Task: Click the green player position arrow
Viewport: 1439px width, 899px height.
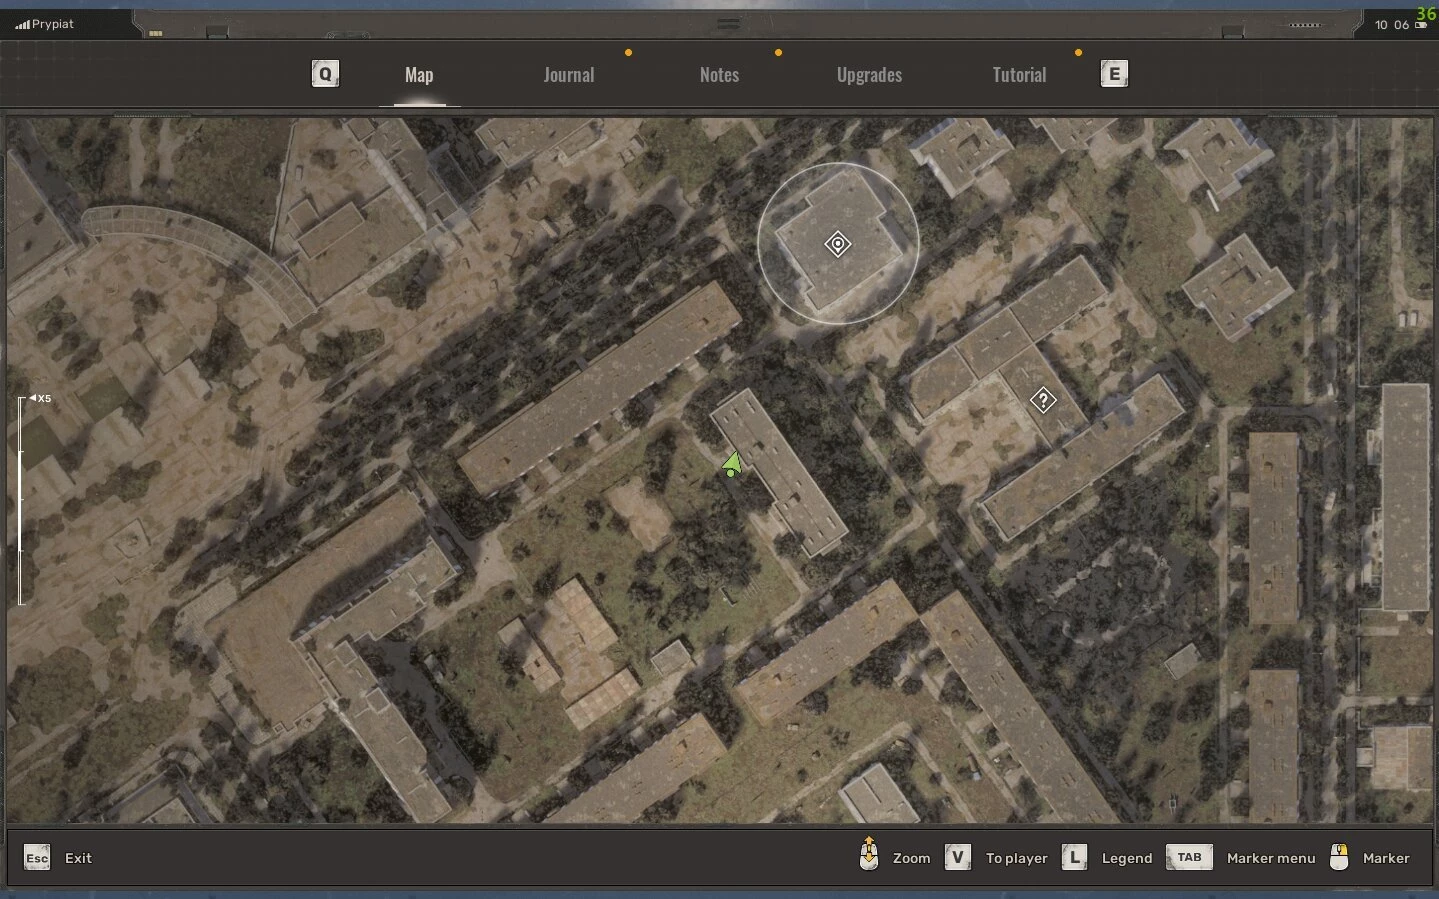Action: 732,464
